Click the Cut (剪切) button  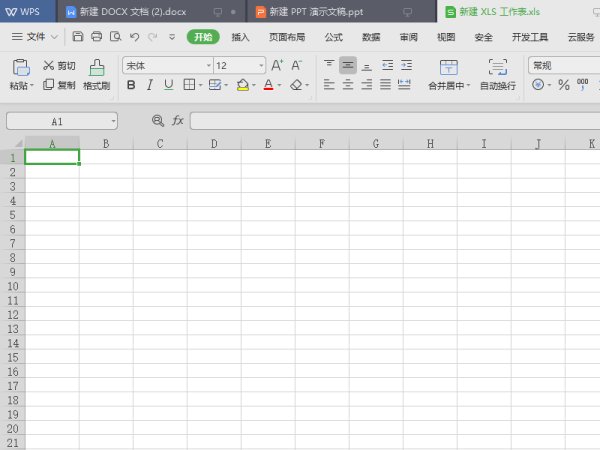[x=59, y=66]
